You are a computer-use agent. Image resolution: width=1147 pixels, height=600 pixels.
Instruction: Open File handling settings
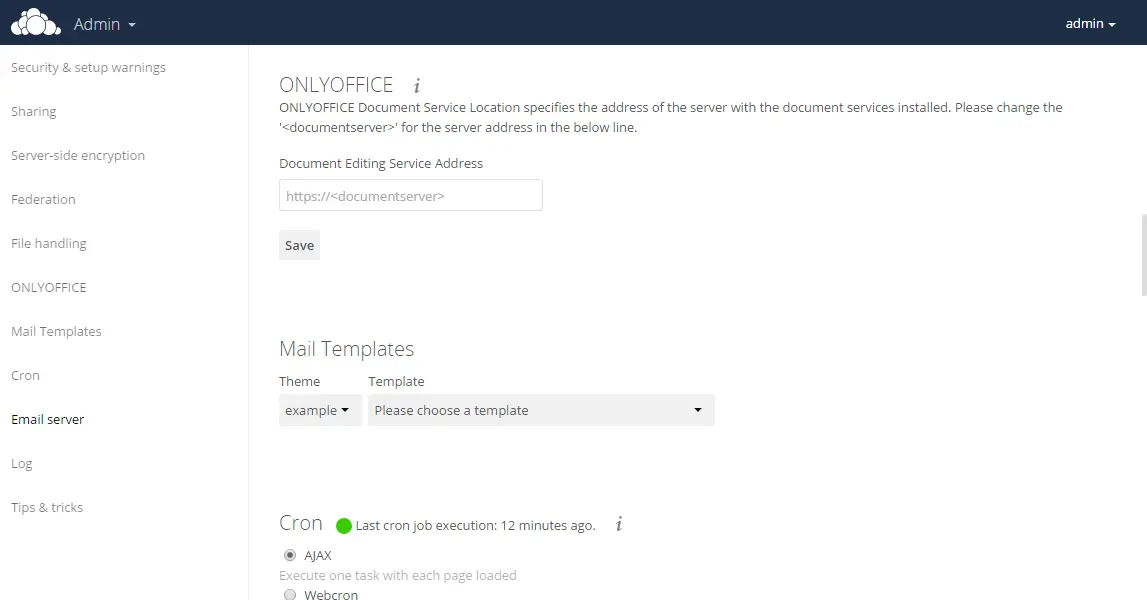pyautogui.click(x=48, y=243)
